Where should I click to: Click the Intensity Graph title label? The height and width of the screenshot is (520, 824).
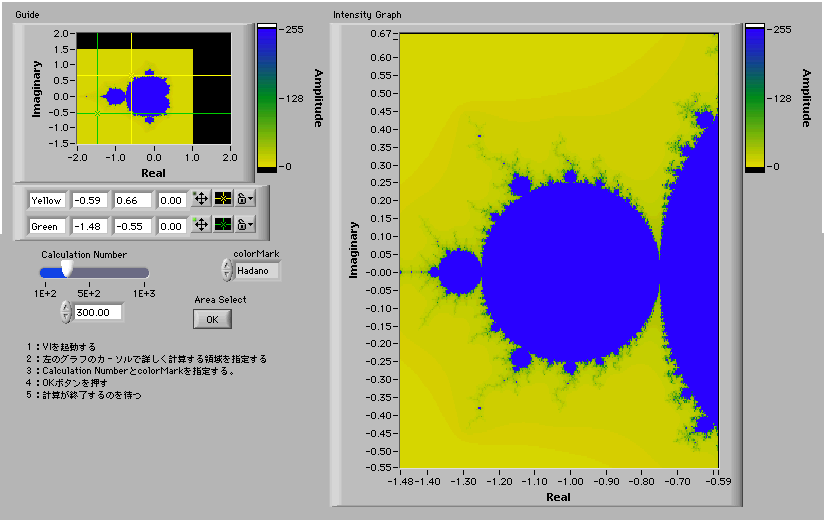coord(367,15)
